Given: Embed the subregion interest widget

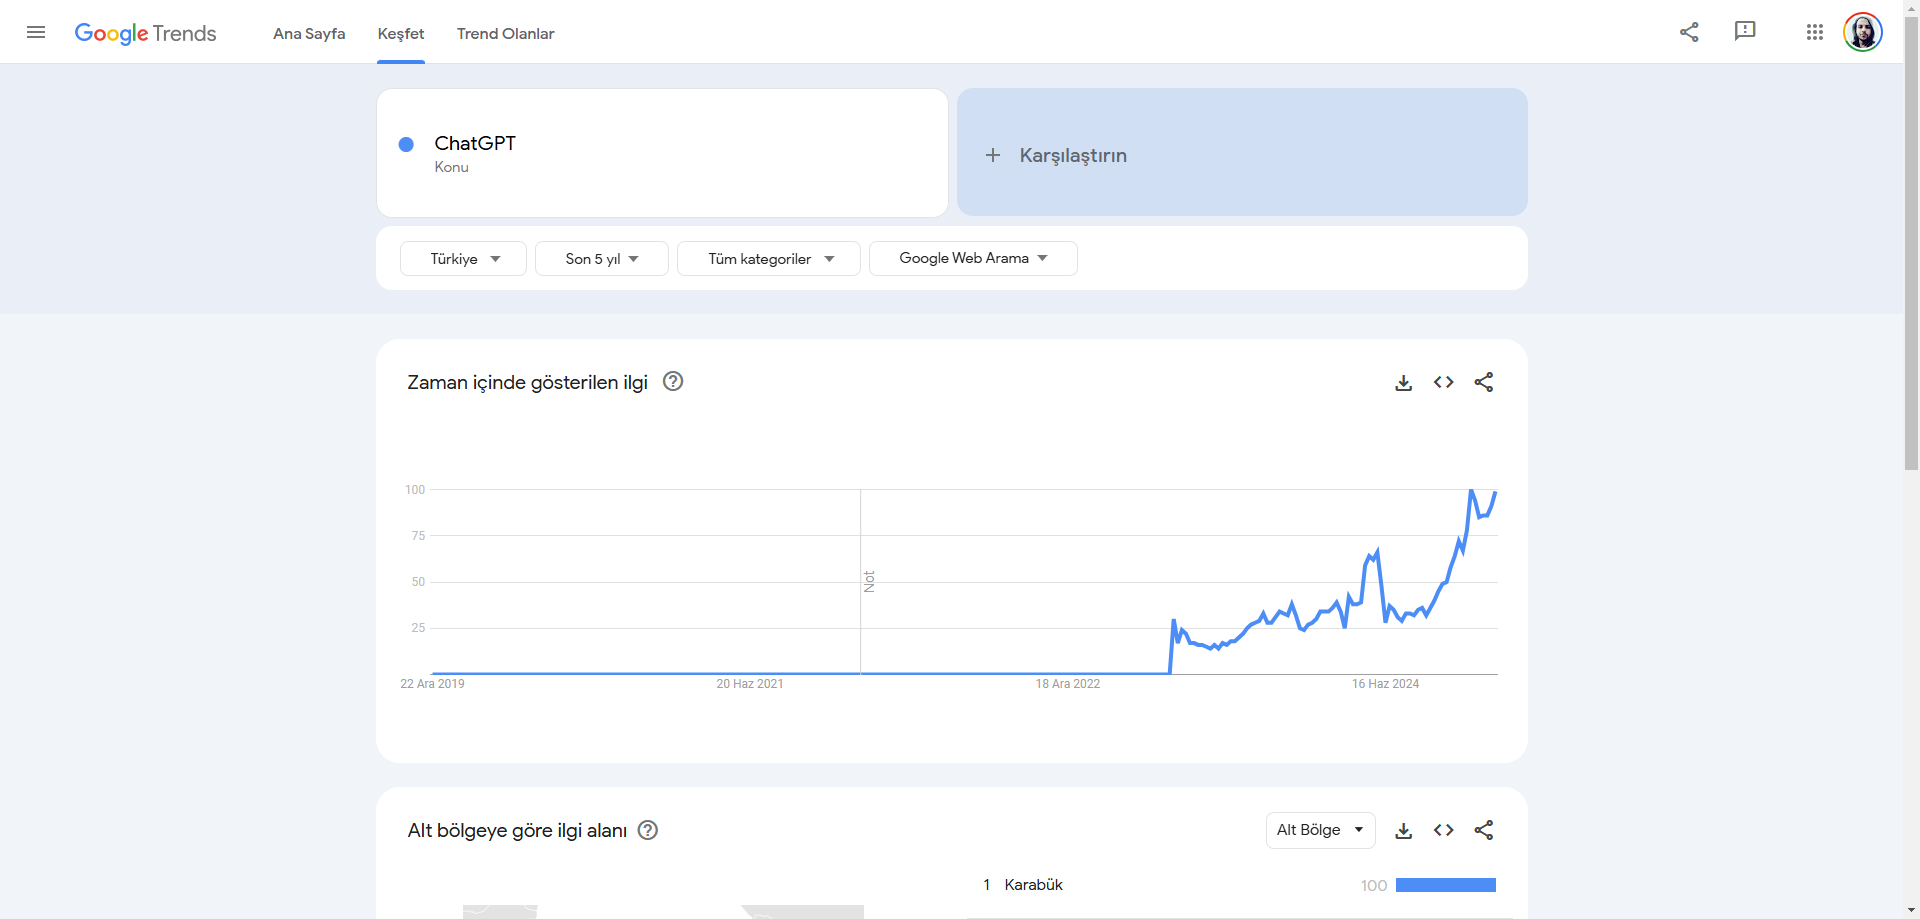Looking at the screenshot, I should [1443, 830].
